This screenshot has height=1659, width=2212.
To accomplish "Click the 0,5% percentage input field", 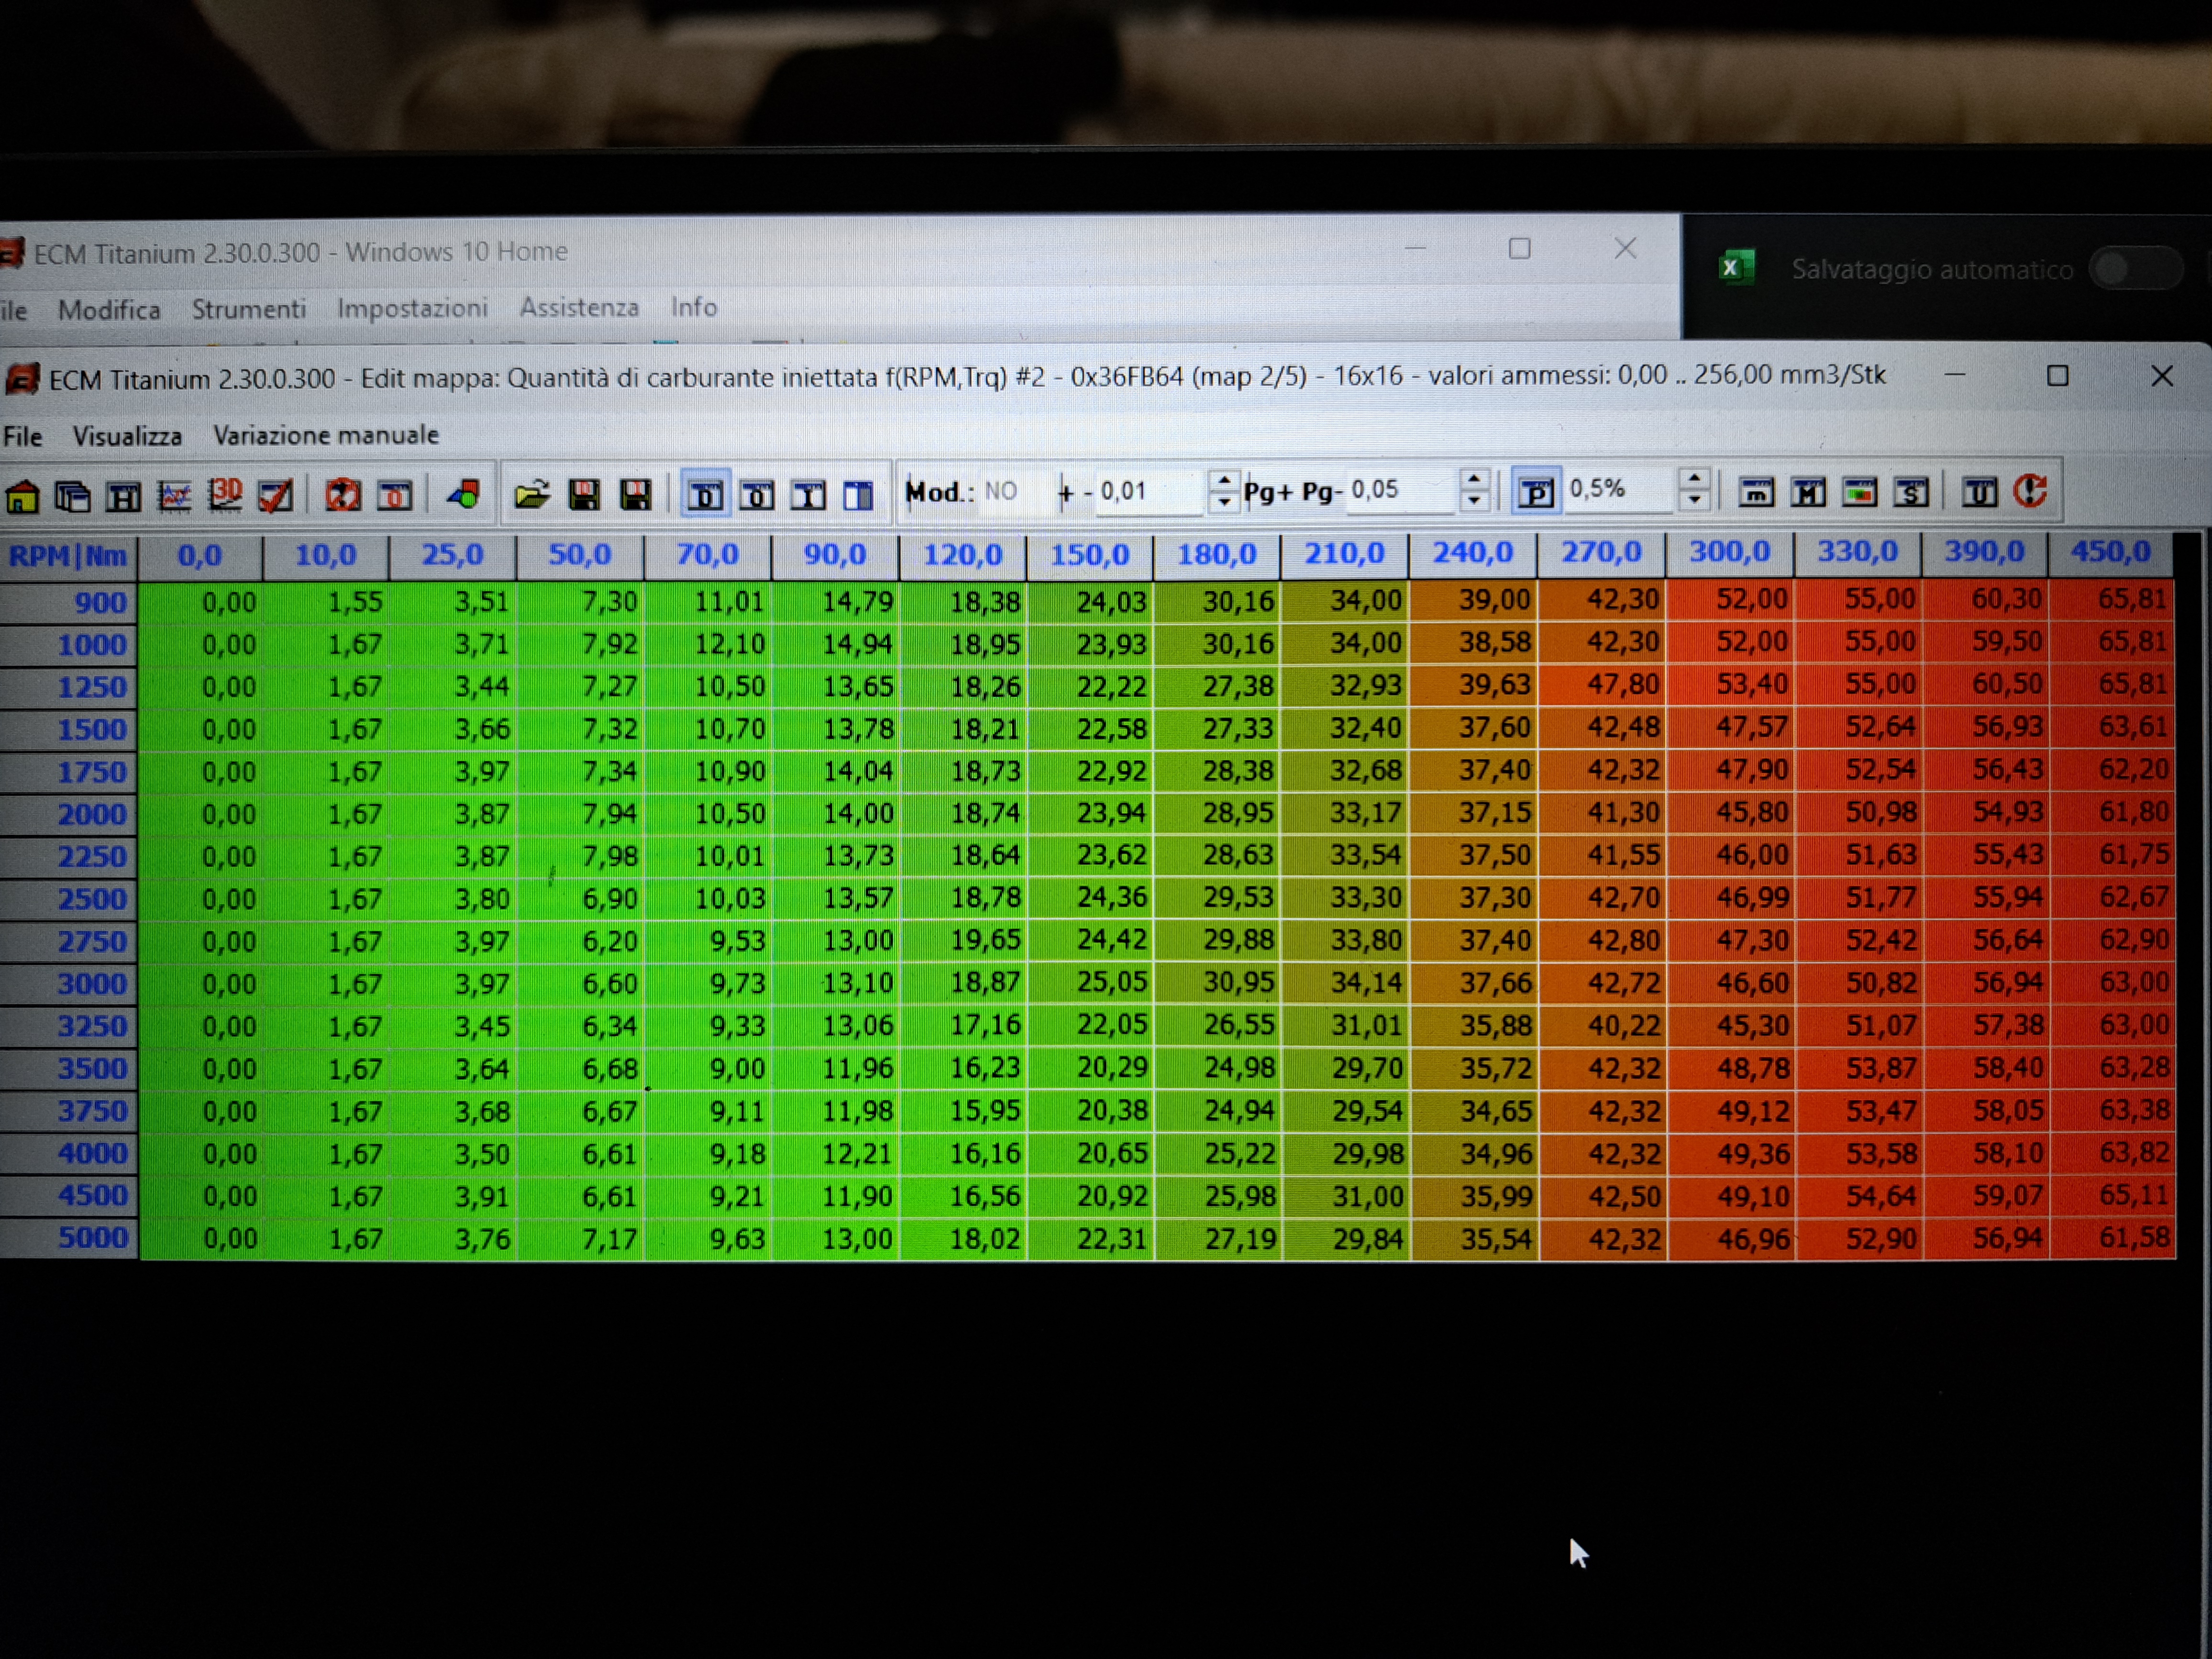I will tap(1620, 489).
